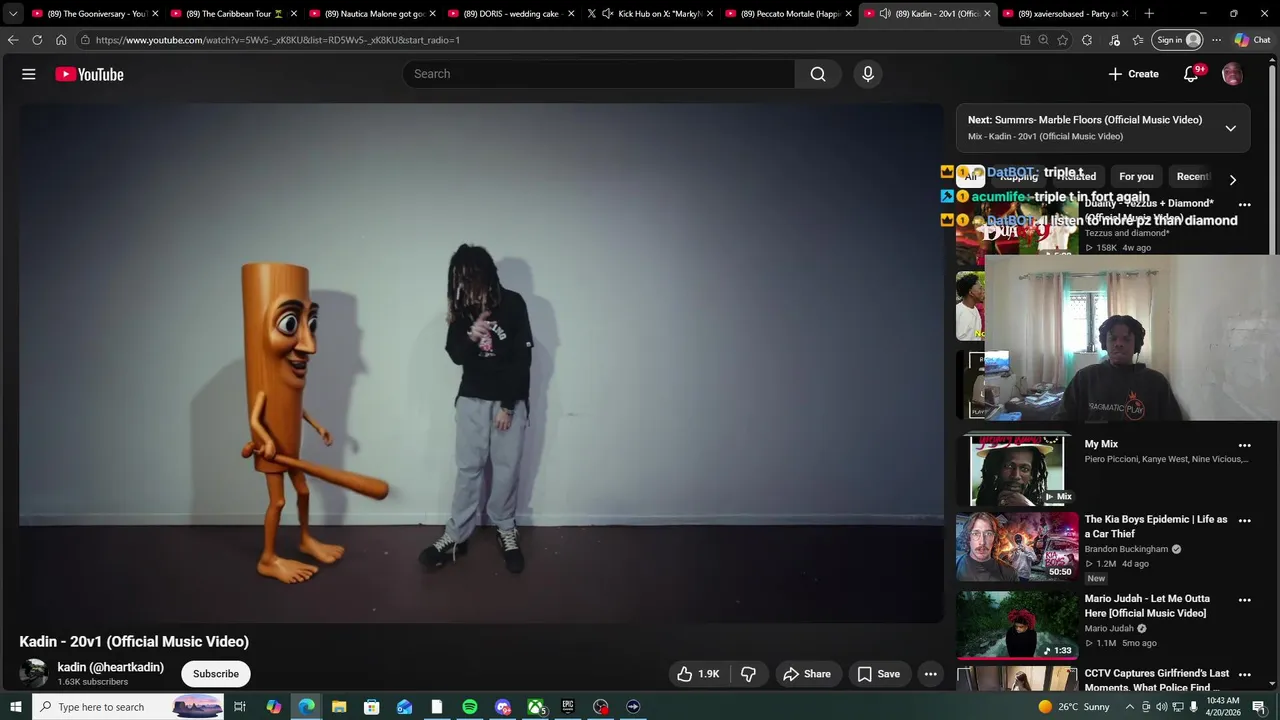Open Brandon Buckingham channel name
1280x720 pixels.
1126,549
